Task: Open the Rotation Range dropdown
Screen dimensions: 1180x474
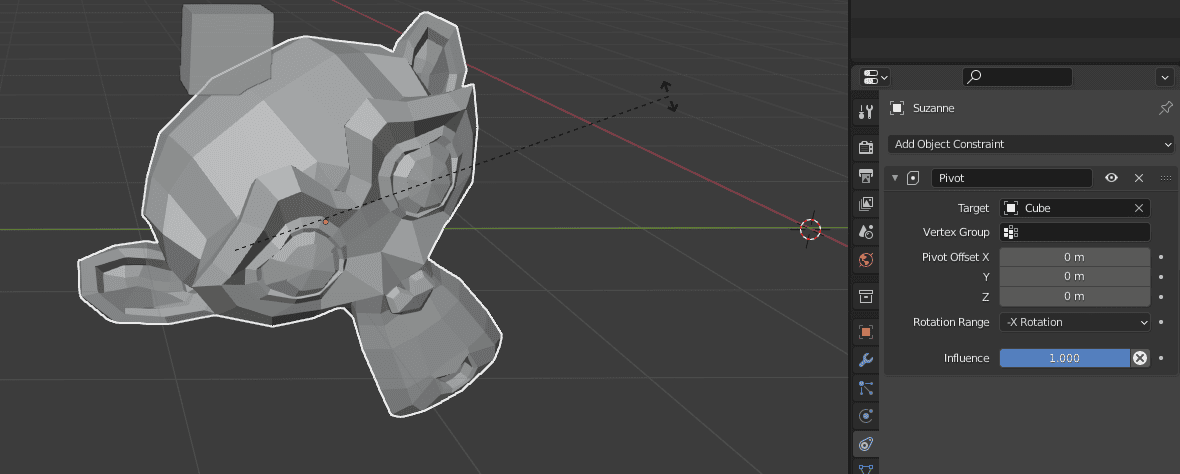Action: pos(1075,322)
